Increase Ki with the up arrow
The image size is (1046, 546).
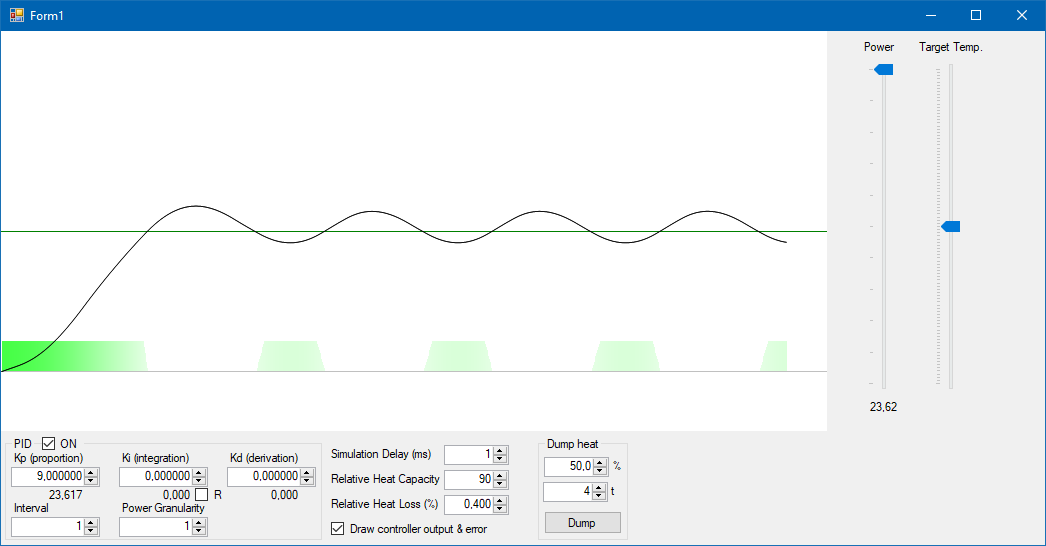click(199, 472)
